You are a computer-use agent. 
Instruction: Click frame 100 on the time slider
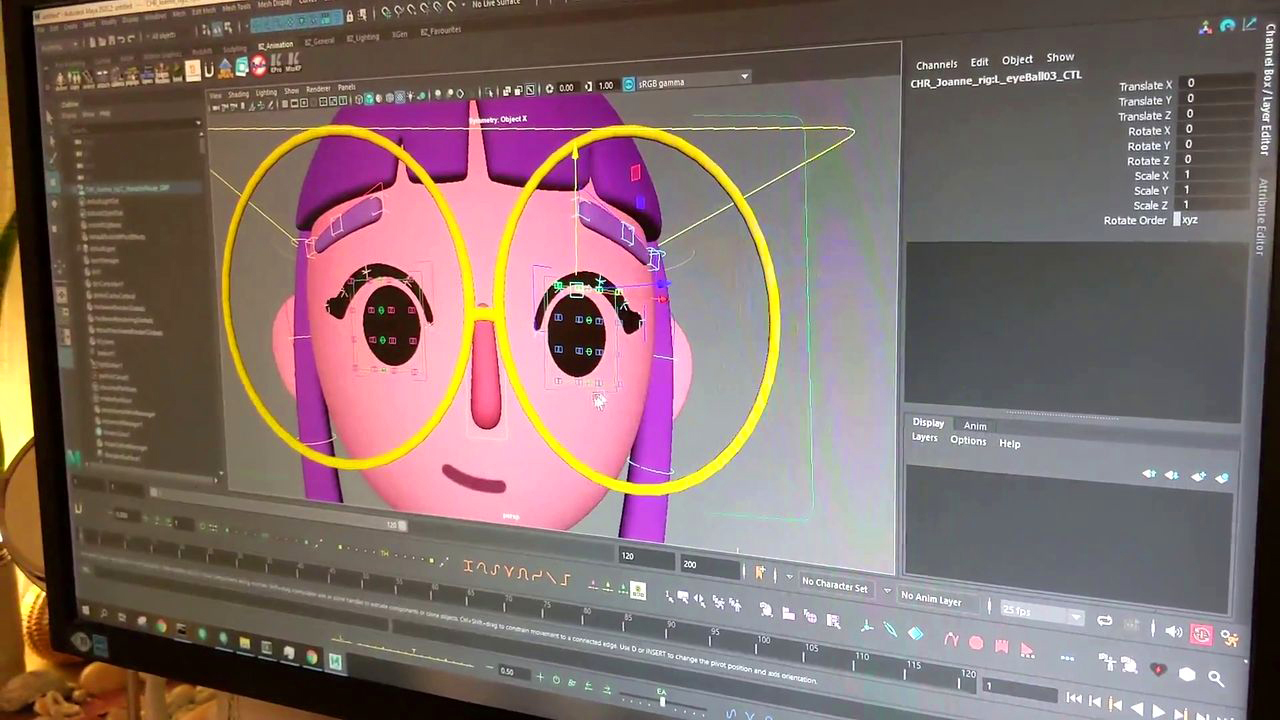[x=763, y=640]
